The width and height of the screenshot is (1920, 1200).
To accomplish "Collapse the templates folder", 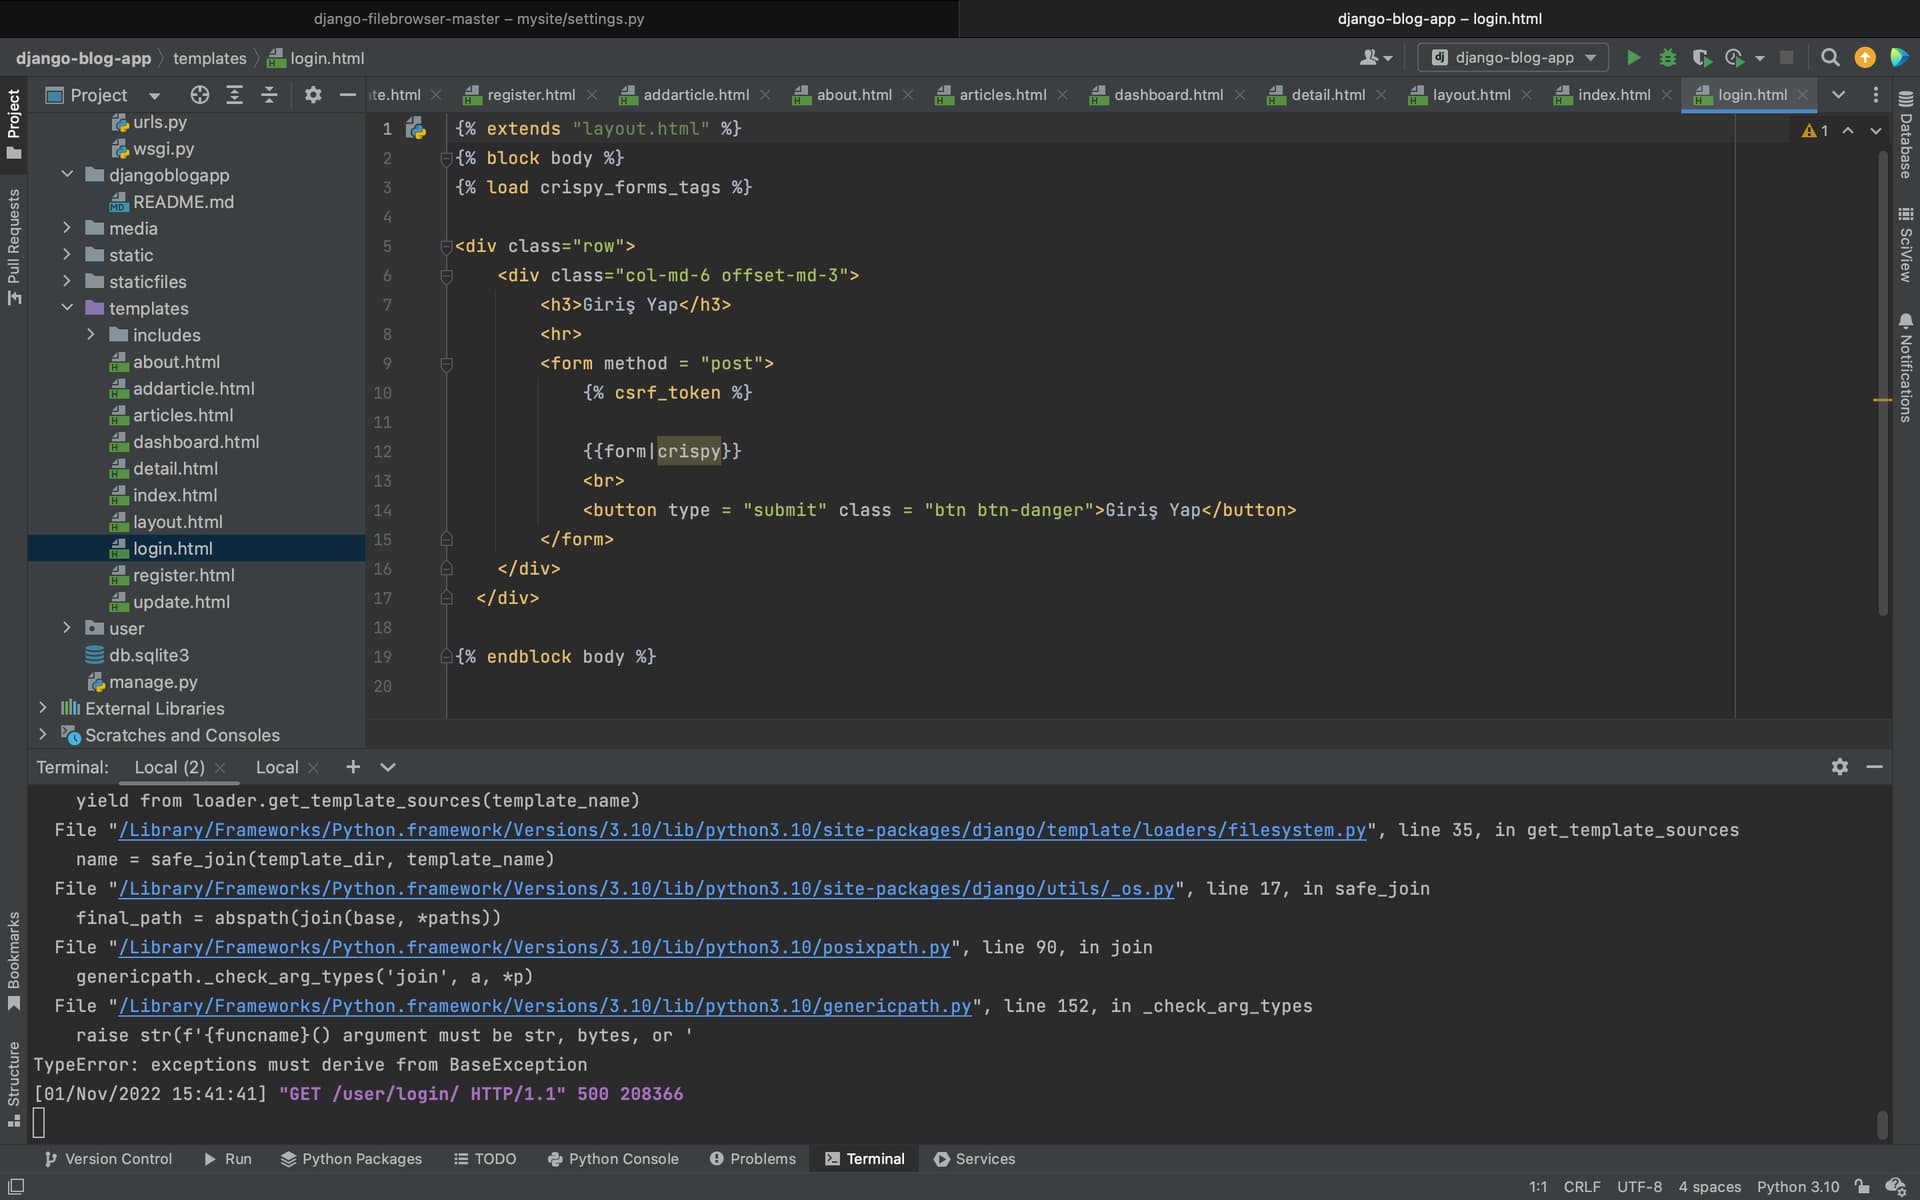I will point(67,308).
